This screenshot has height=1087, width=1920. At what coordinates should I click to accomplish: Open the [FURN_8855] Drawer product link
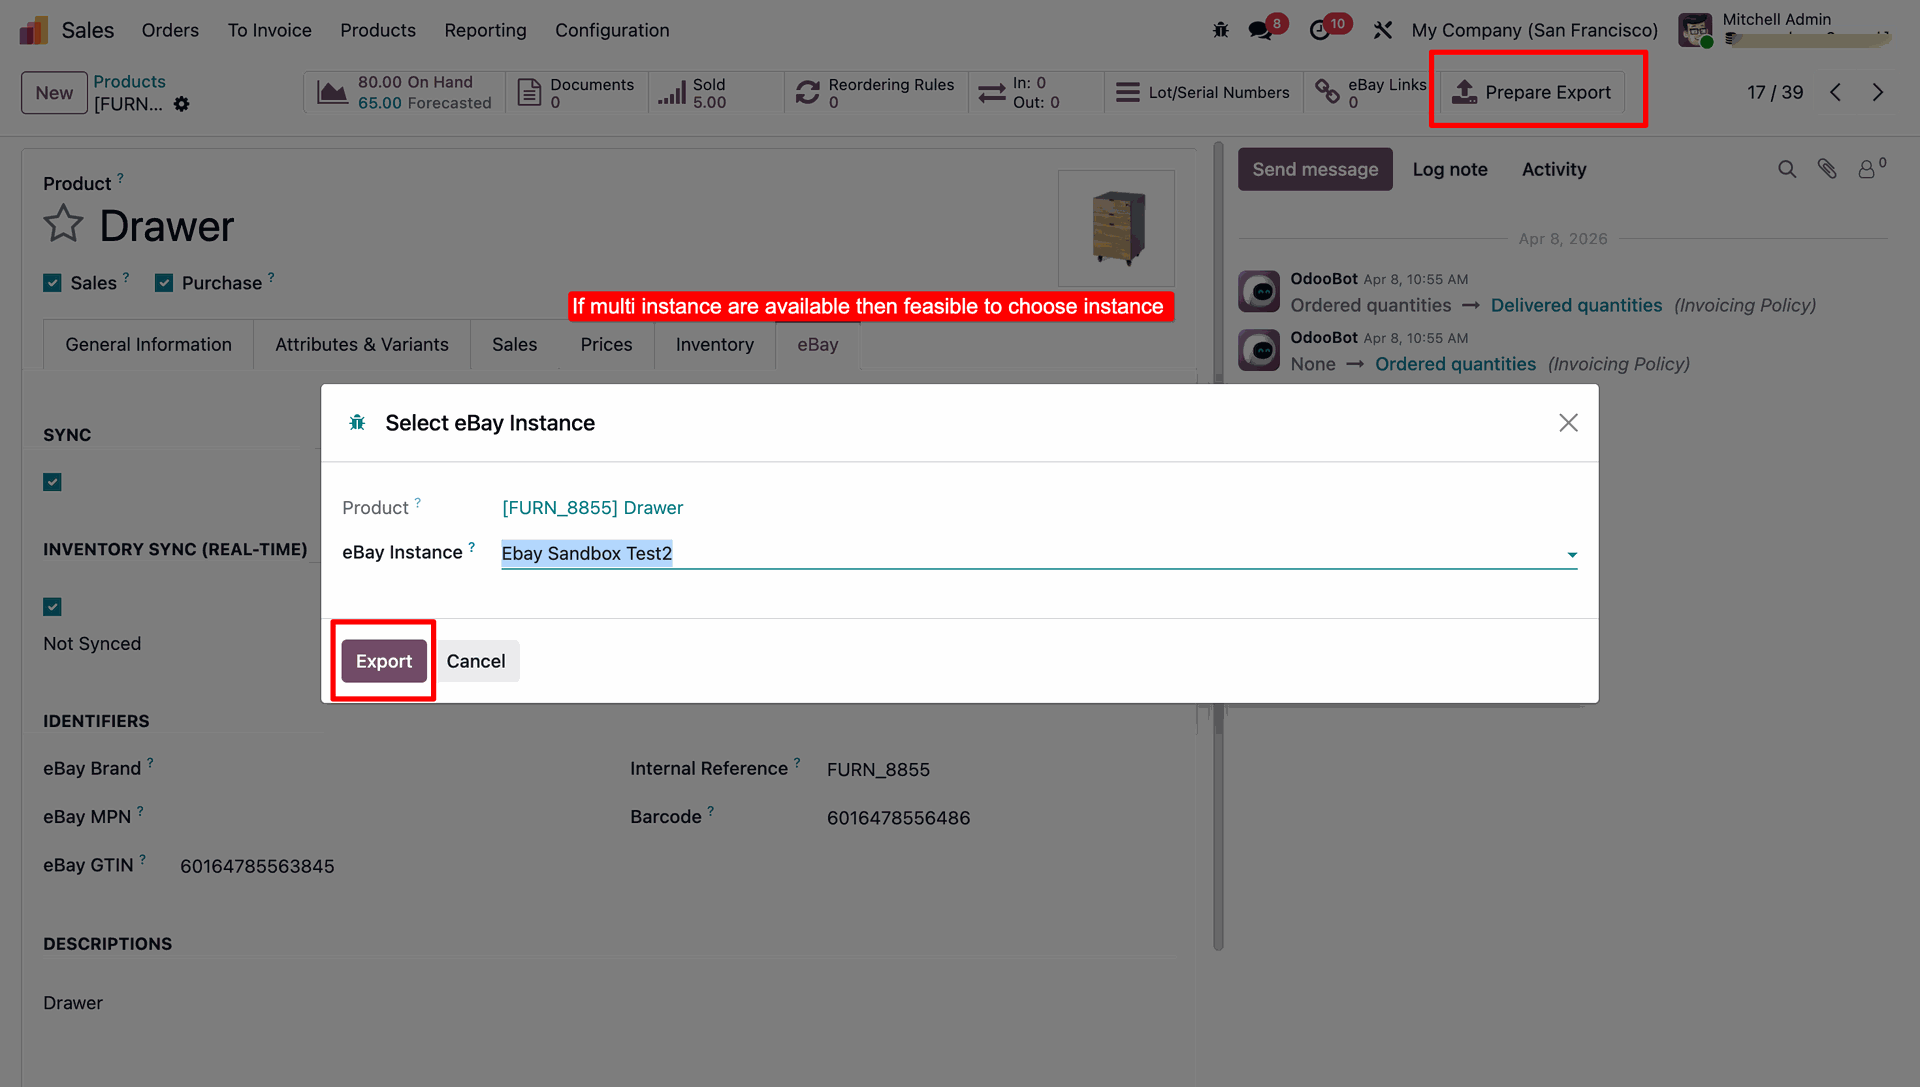point(592,507)
